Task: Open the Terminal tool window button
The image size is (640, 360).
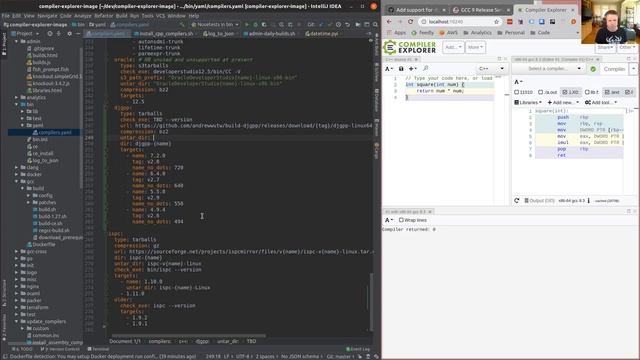Action: tap(98, 349)
